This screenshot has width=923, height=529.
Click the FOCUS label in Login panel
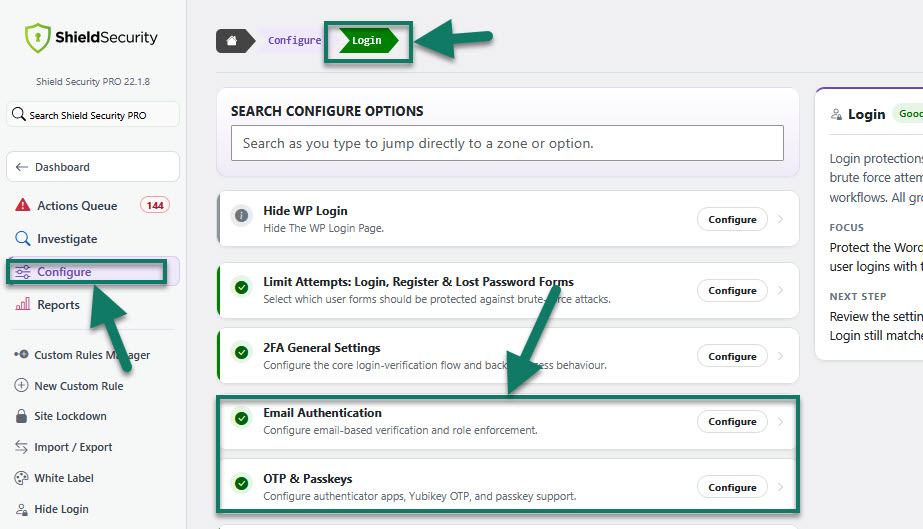[846, 227]
